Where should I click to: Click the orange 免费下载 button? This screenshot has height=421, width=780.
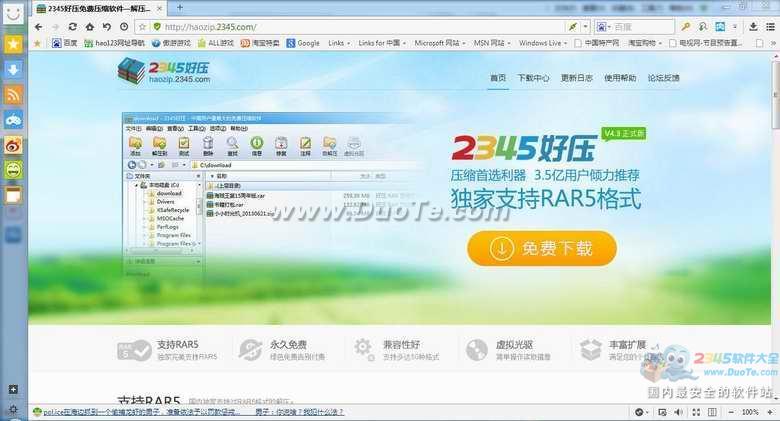[x=541, y=248]
